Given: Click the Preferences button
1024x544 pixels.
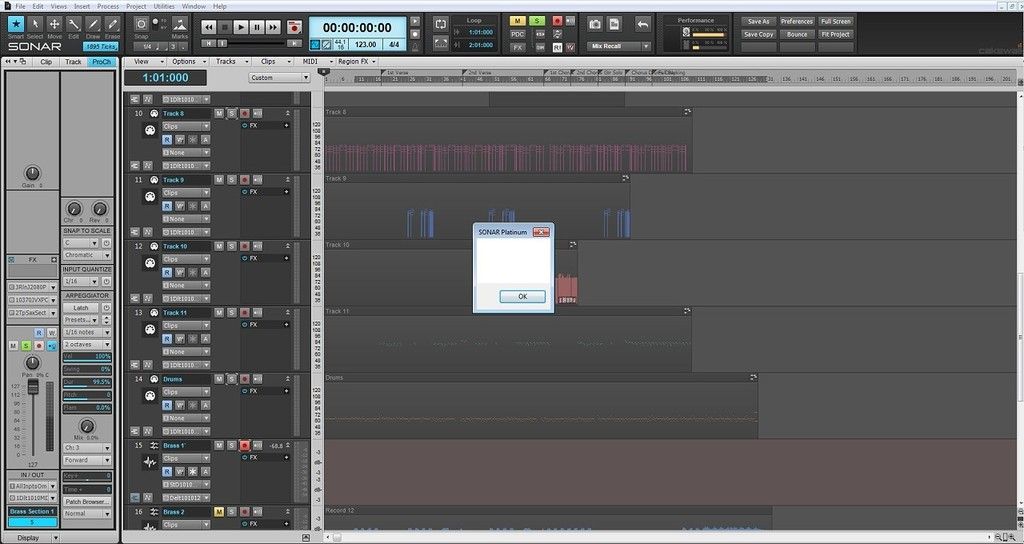Looking at the screenshot, I should (x=796, y=21).
